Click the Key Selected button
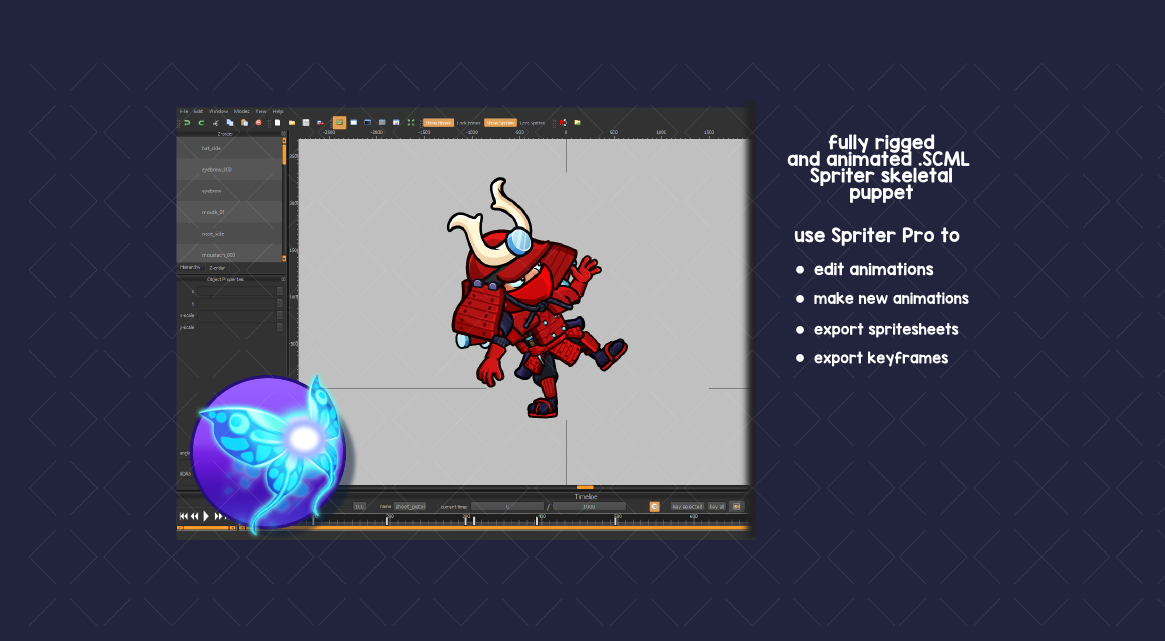This screenshot has height=641, width=1165. 687,507
